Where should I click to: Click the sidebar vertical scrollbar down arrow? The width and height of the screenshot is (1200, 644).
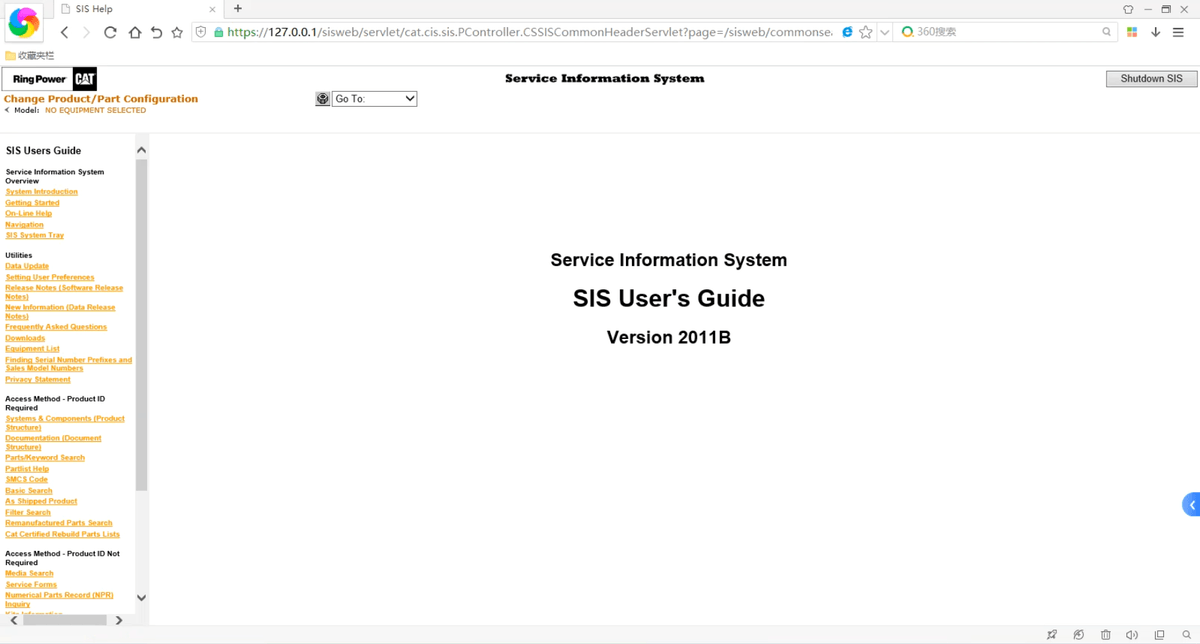141,598
